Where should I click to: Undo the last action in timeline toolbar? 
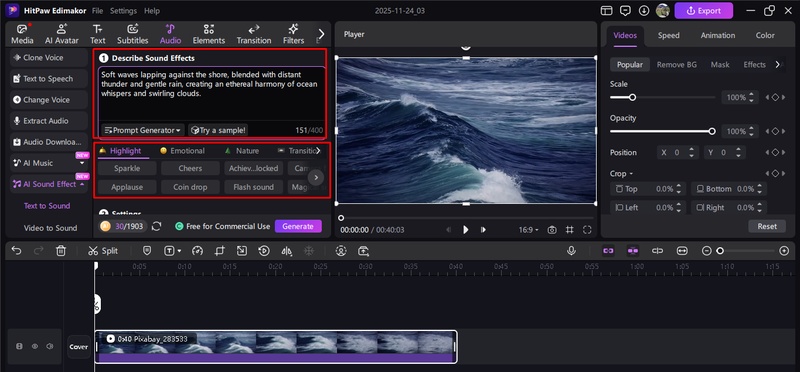click(16, 251)
